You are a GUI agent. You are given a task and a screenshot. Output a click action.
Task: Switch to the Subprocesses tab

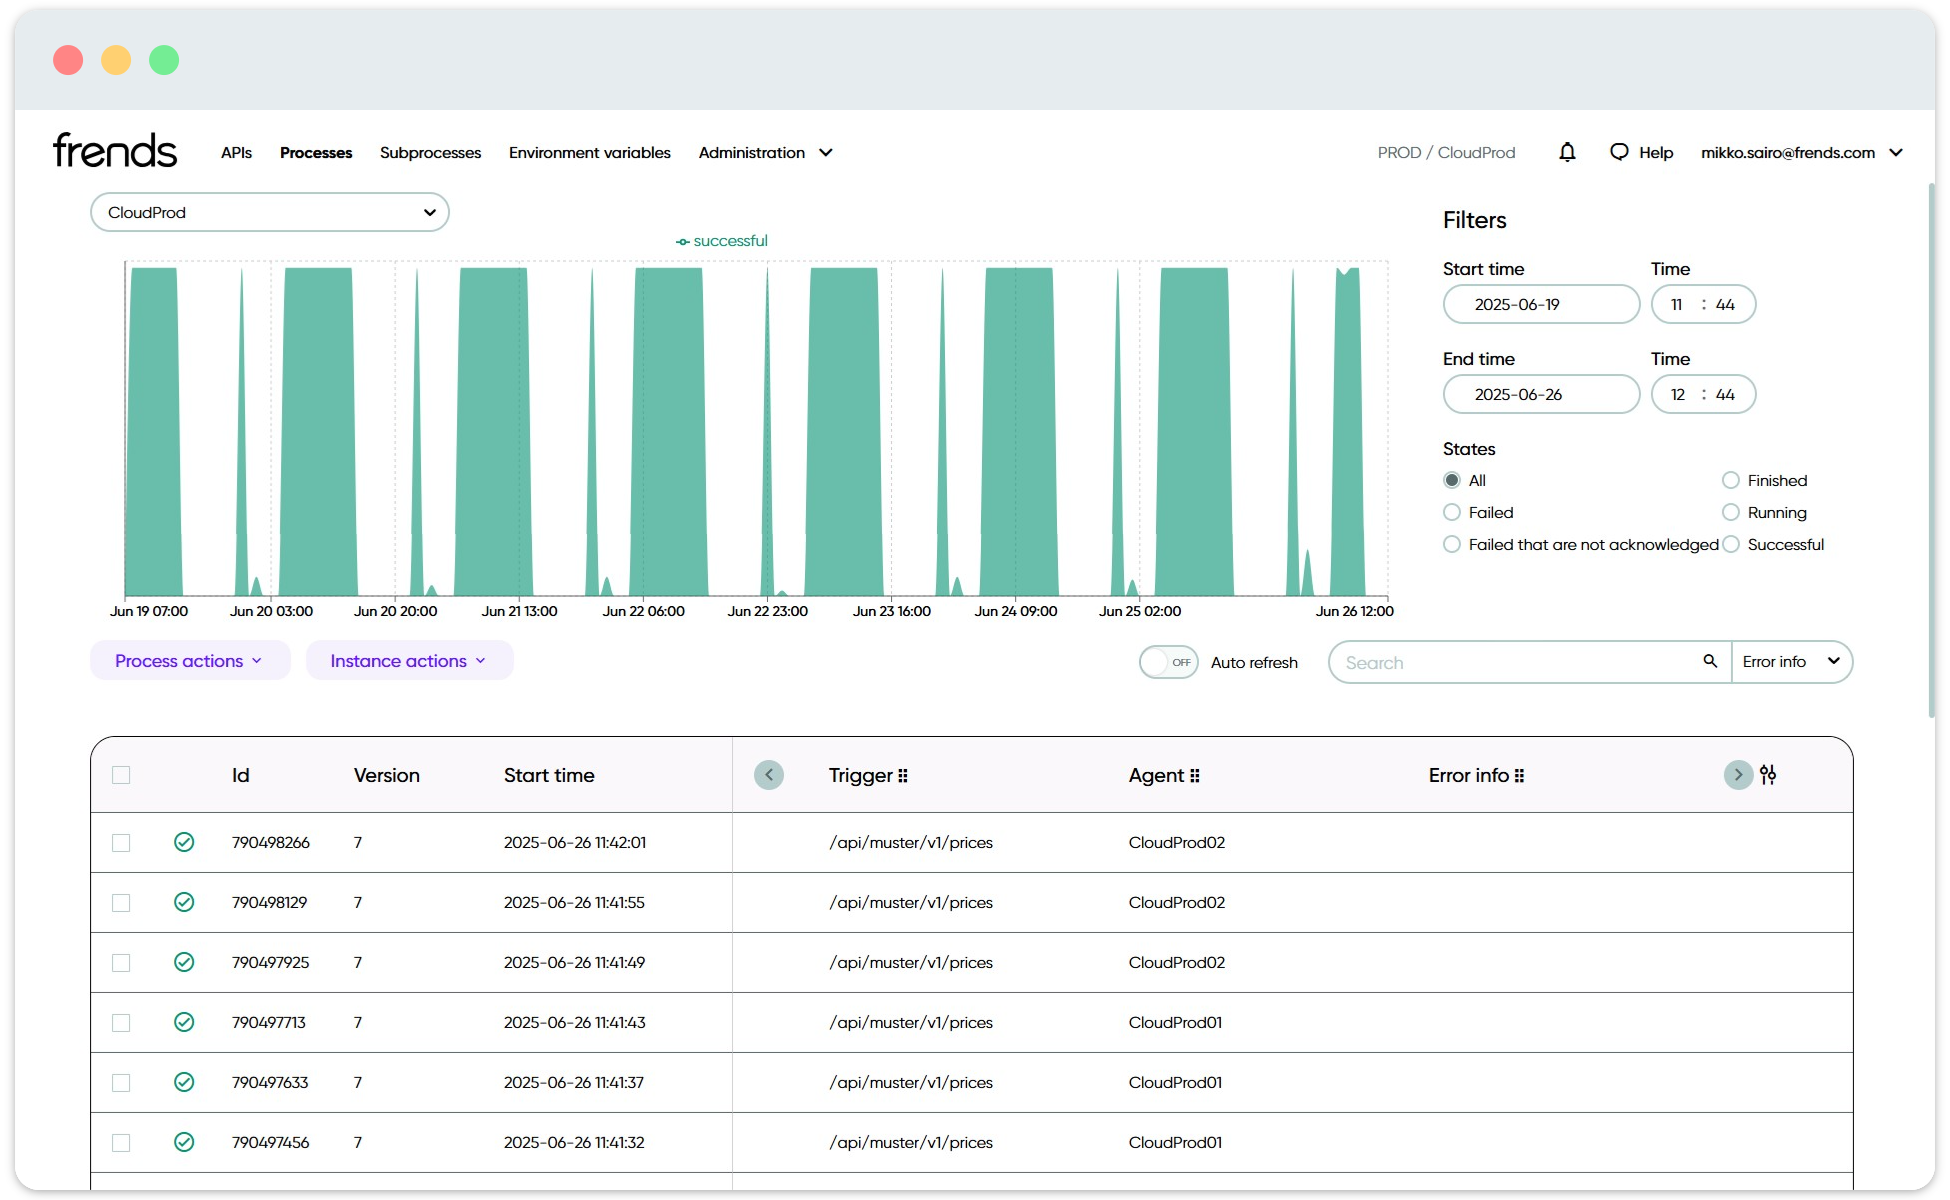pyautogui.click(x=430, y=153)
